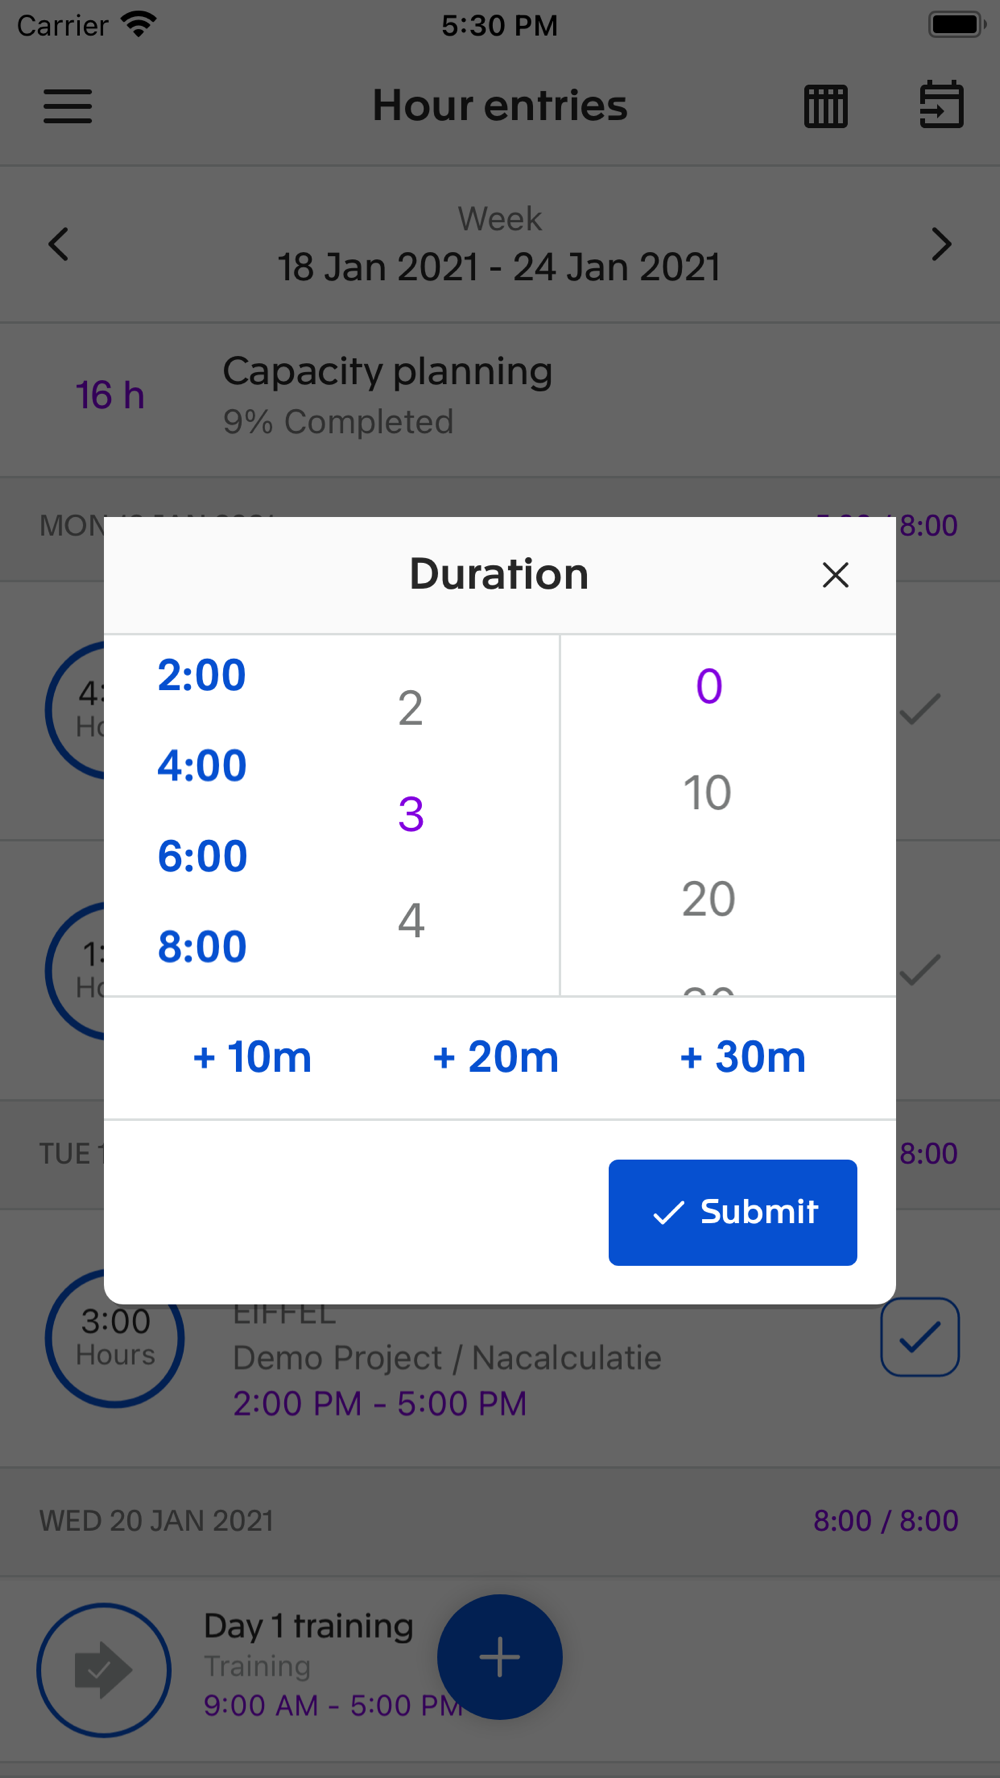This screenshot has width=1000, height=1778.
Task: Pick 4 in the hours picker
Action: [411, 920]
